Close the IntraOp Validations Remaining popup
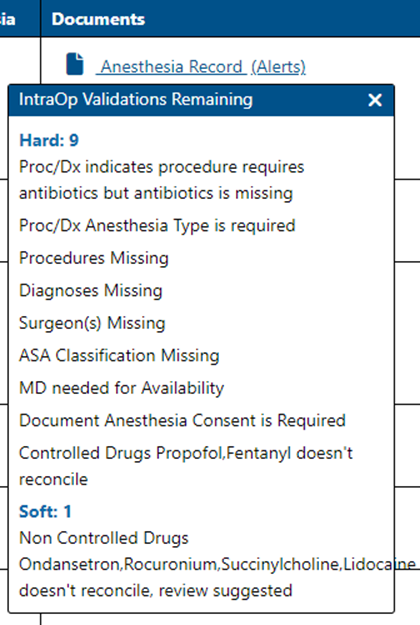Screen dimensions: 420x625 click(375, 100)
